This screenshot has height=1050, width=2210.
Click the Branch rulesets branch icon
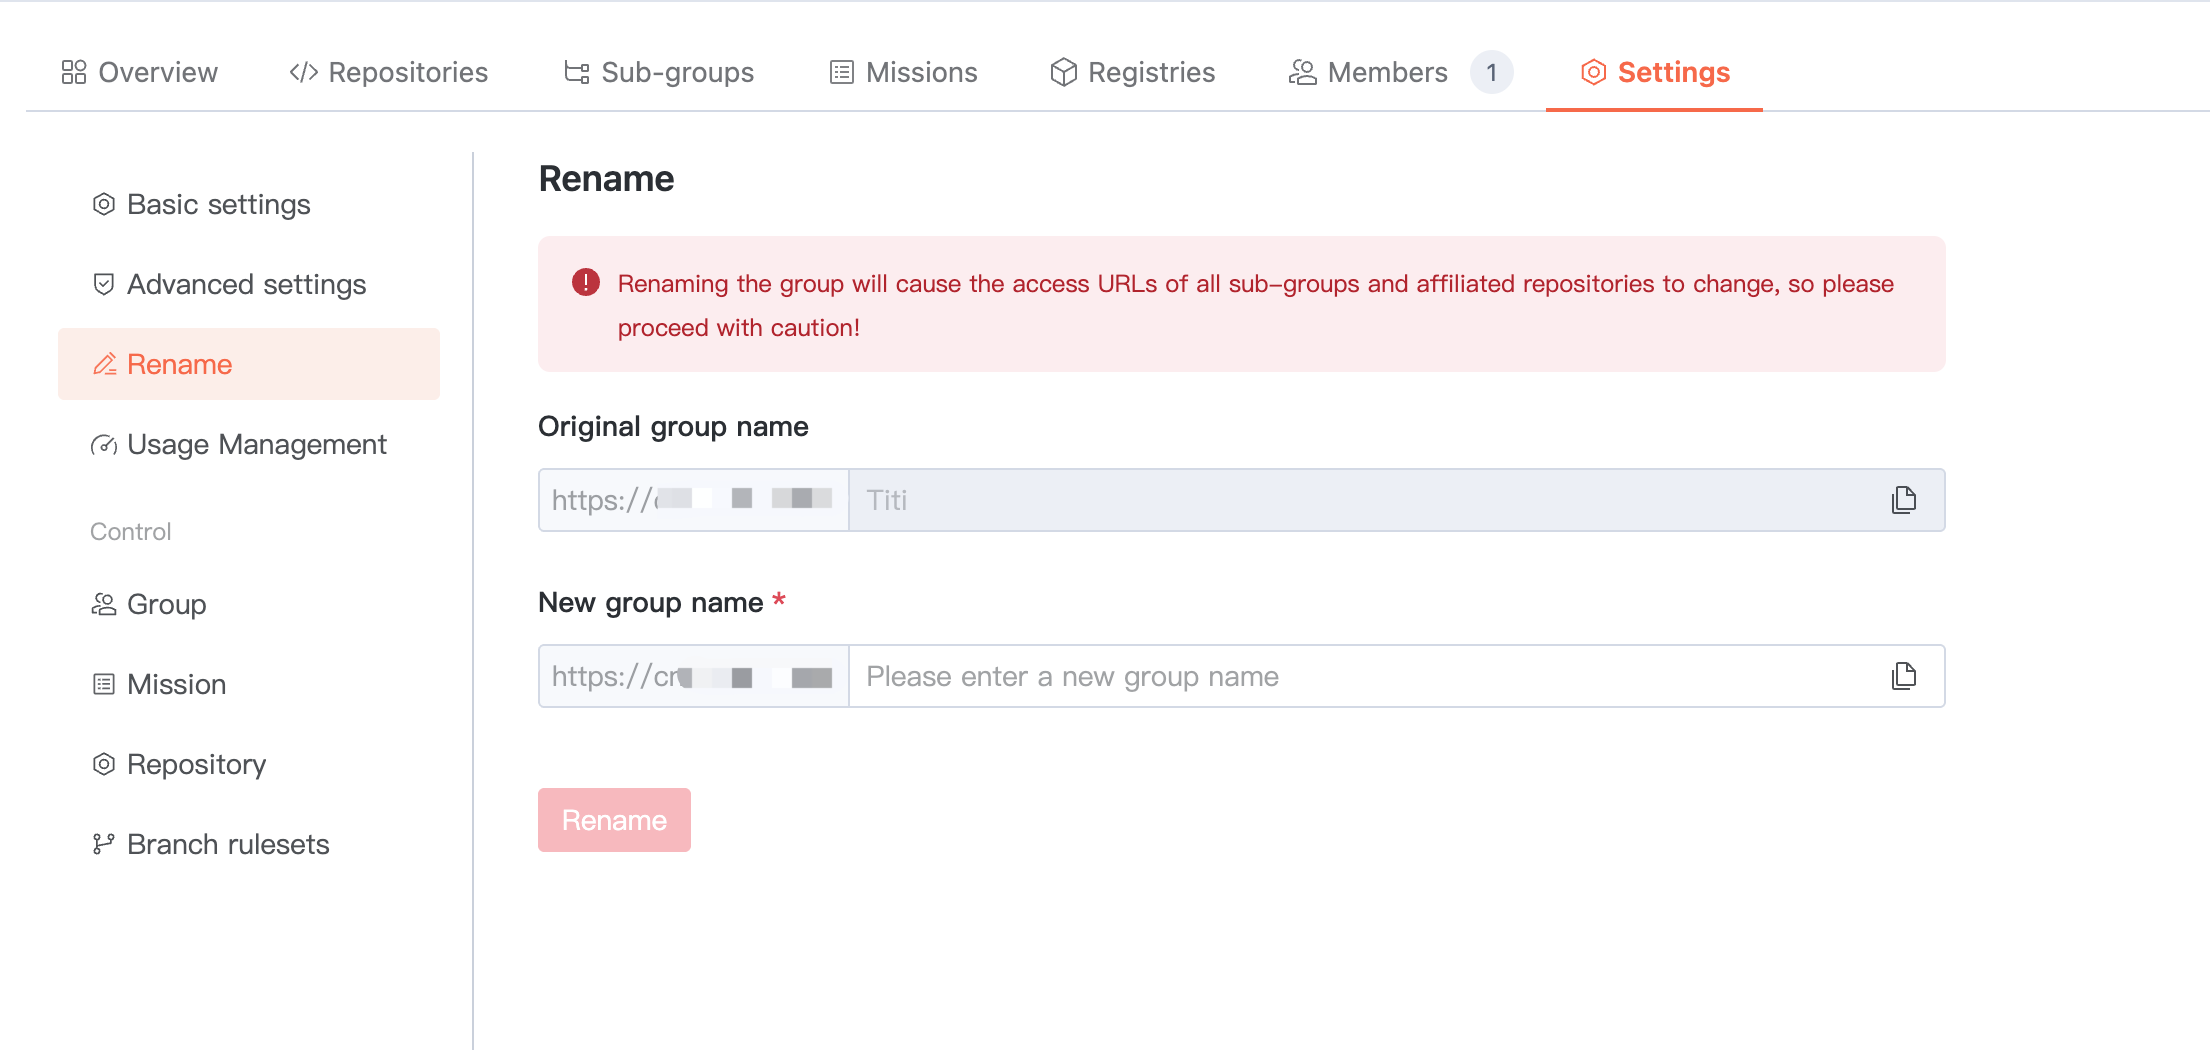[103, 844]
